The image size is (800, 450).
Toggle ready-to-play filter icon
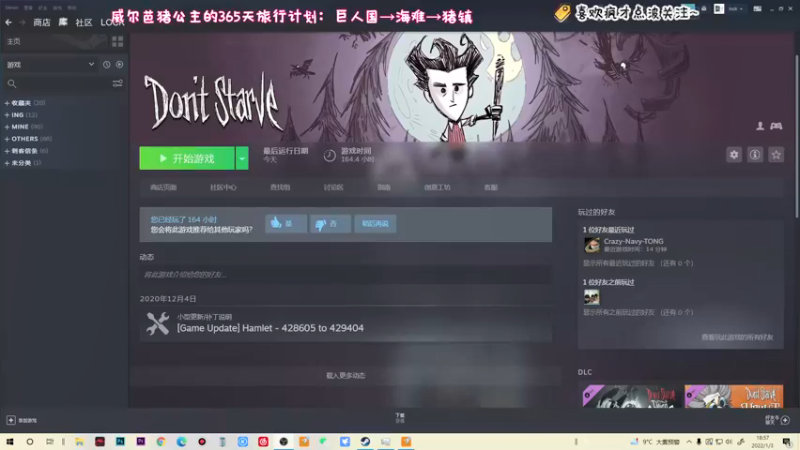click(x=119, y=65)
